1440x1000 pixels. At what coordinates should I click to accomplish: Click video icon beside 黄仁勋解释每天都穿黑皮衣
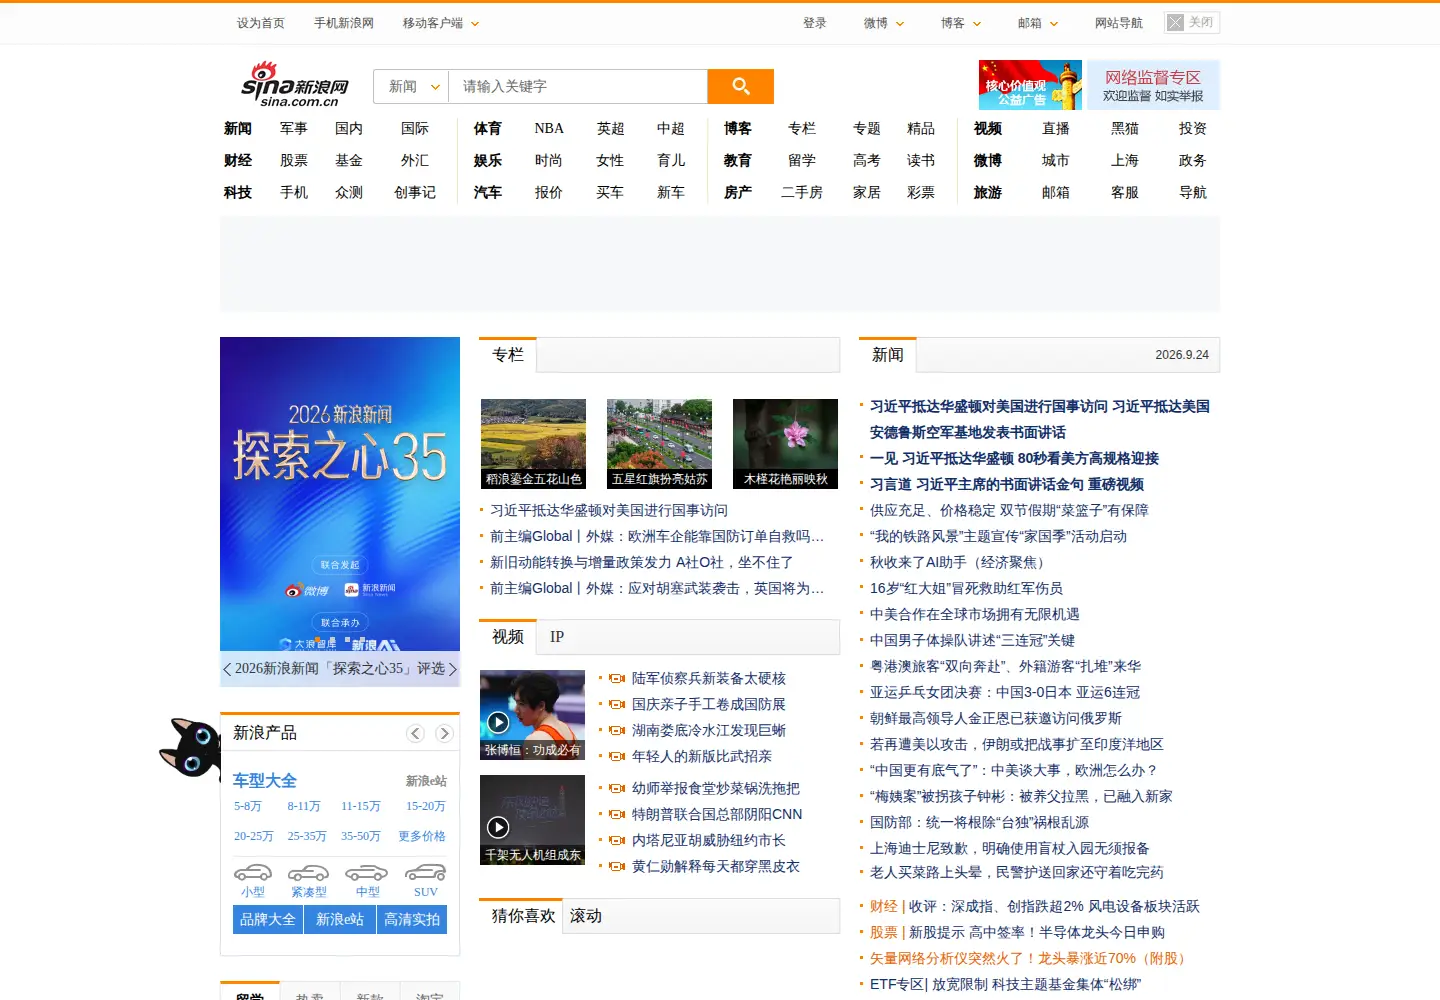(617, 867)
